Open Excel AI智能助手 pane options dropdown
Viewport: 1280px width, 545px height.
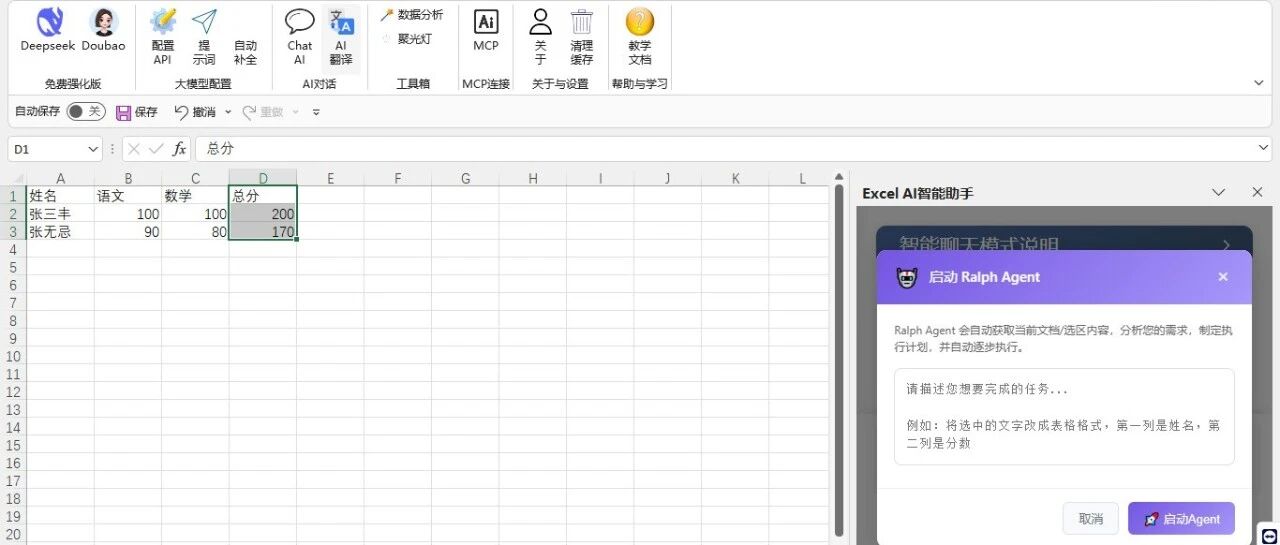coord(1218,192)
